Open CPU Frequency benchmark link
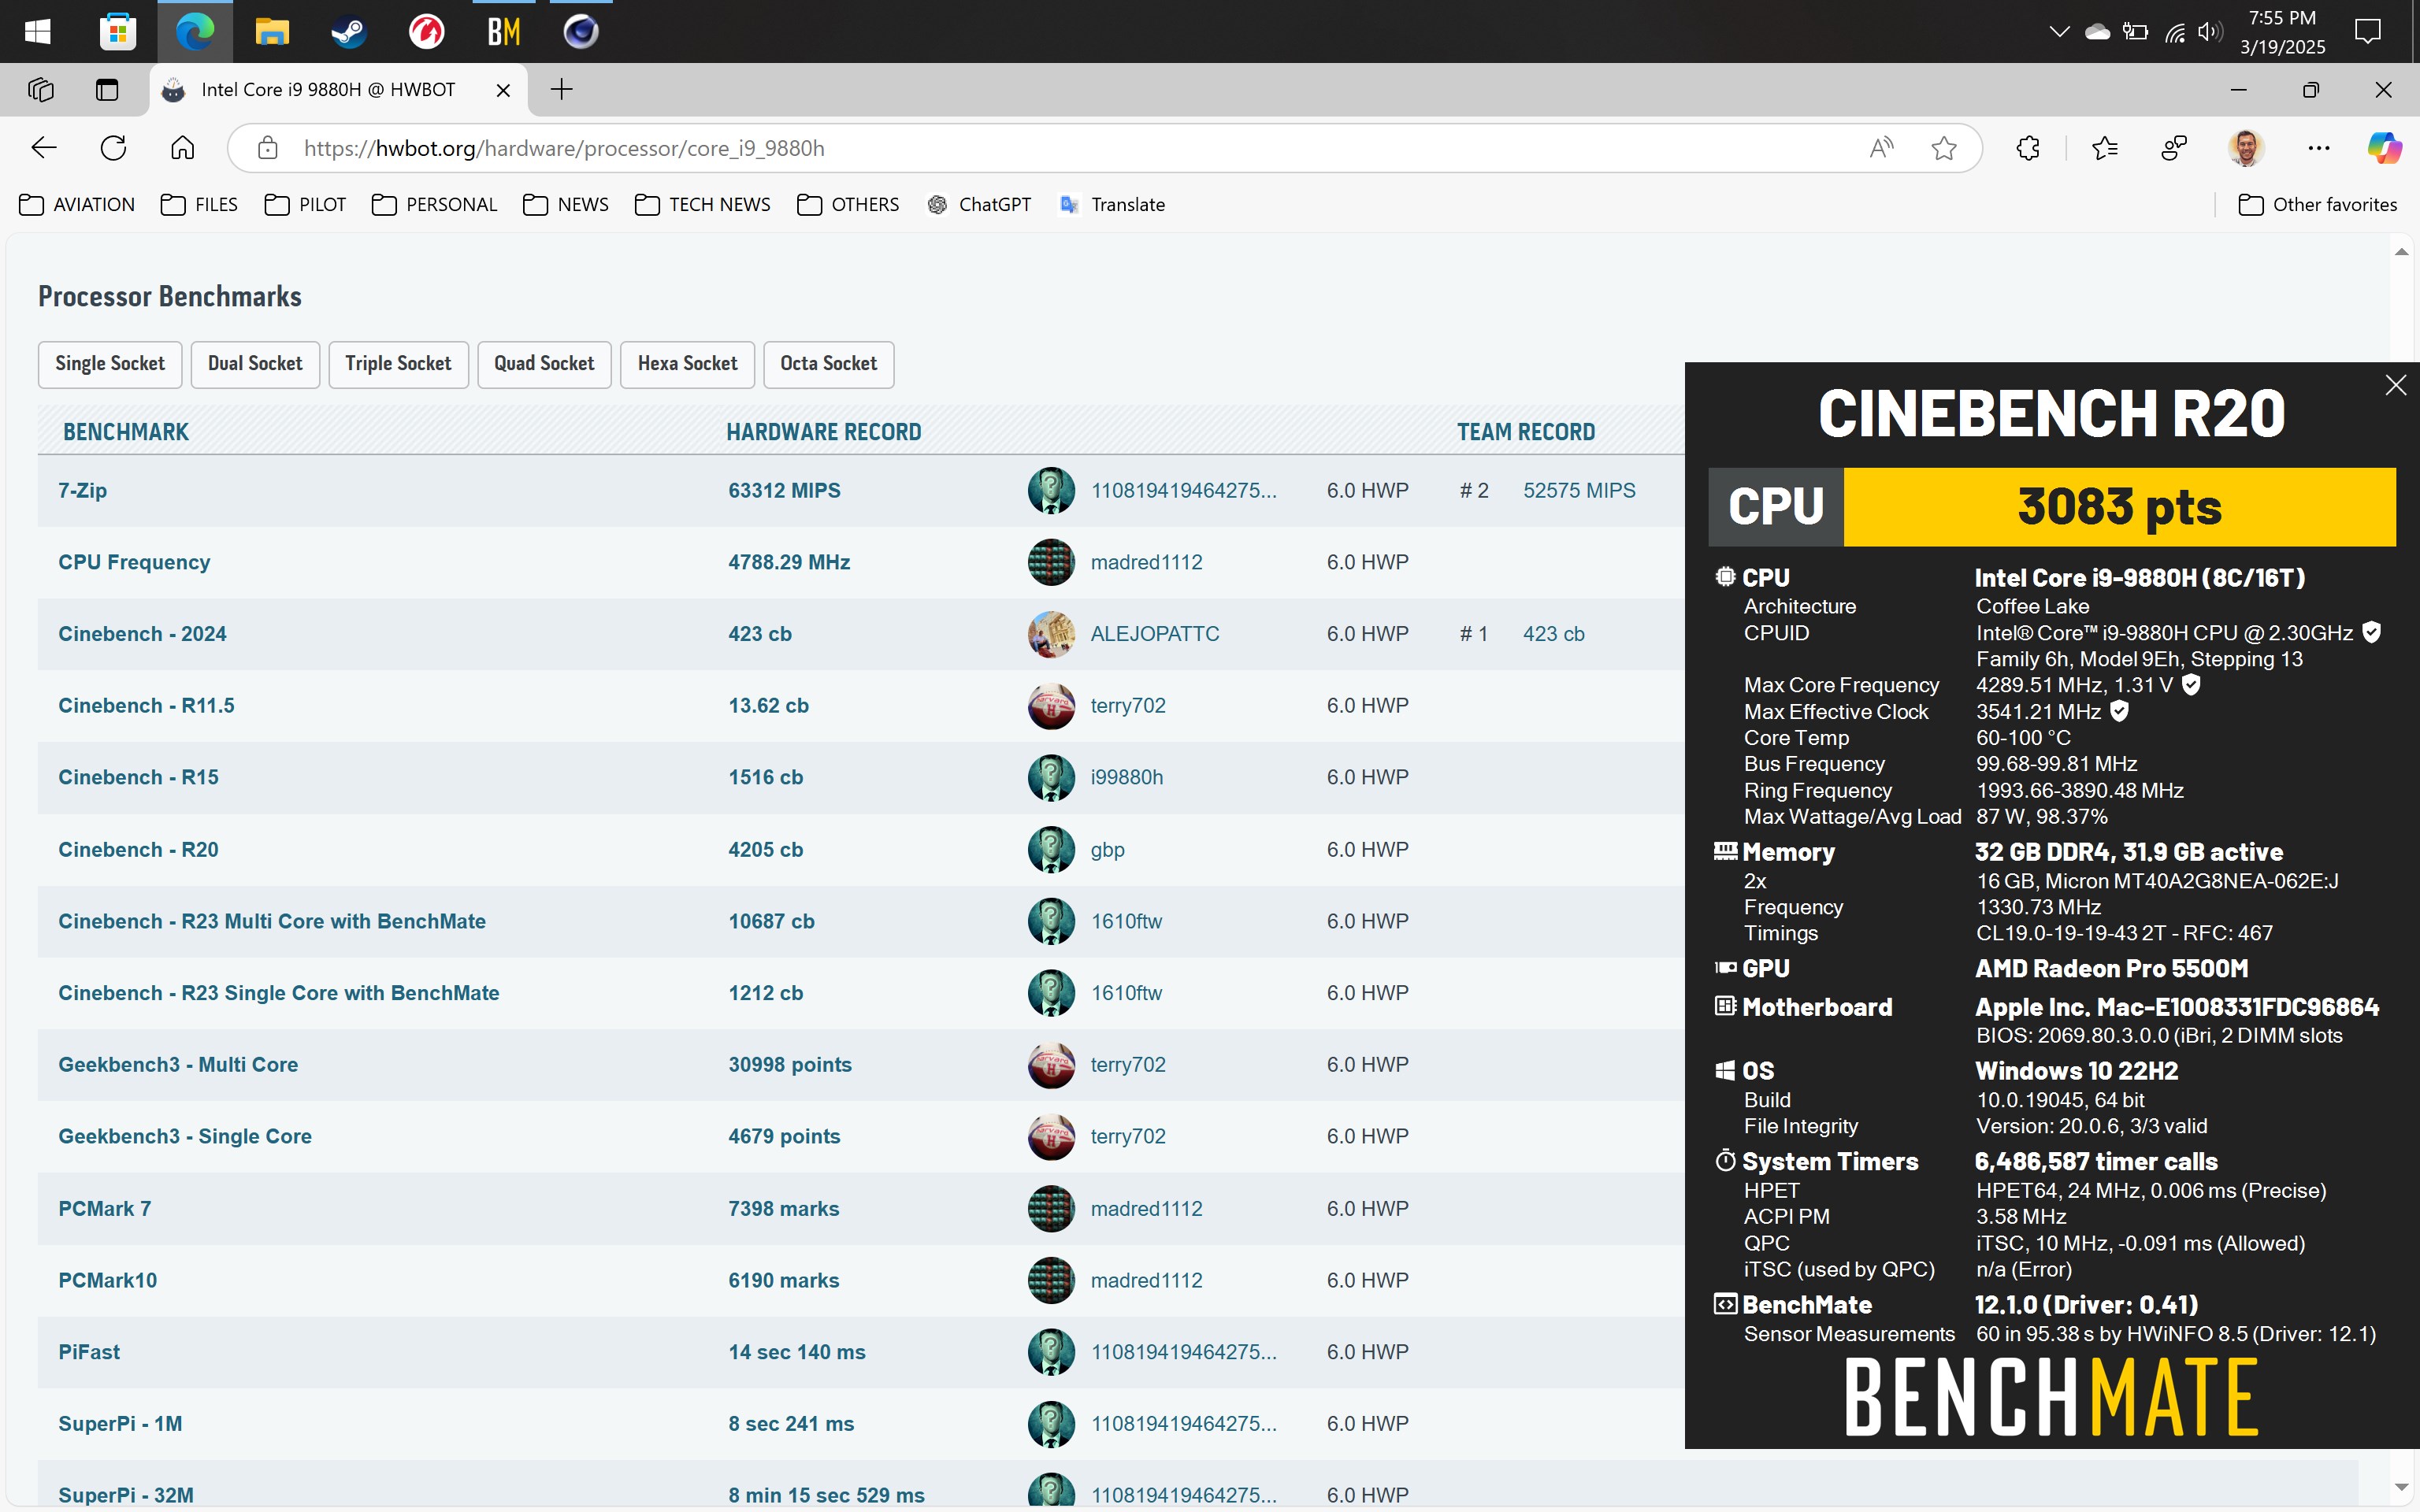2420x1512 pixels. (134, 563)
